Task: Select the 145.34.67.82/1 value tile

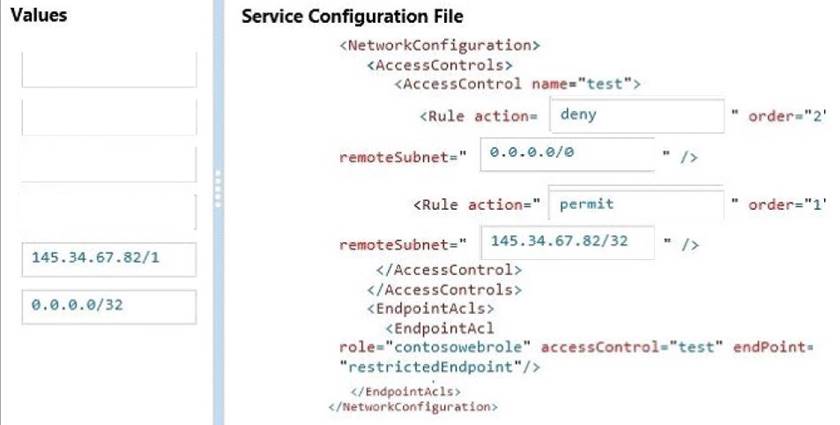Action: click(x=109, y=258)
